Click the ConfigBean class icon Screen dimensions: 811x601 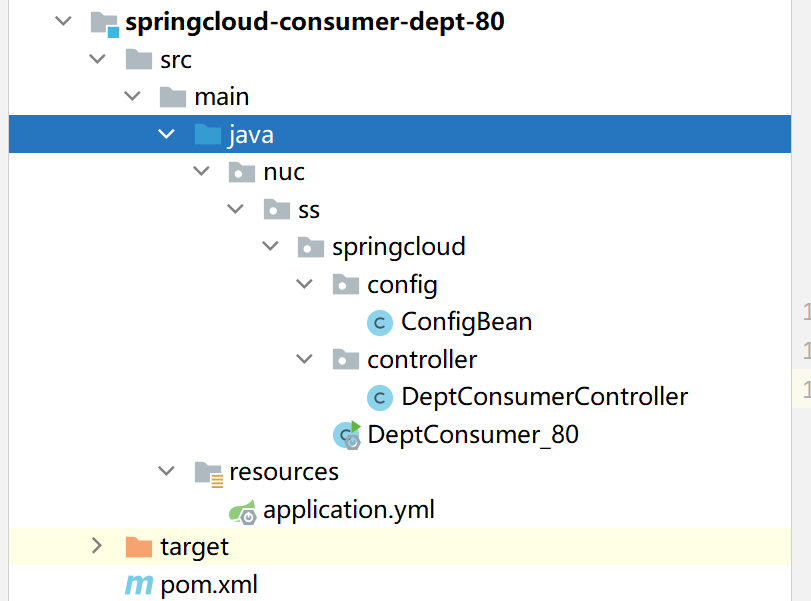(380, 323)
